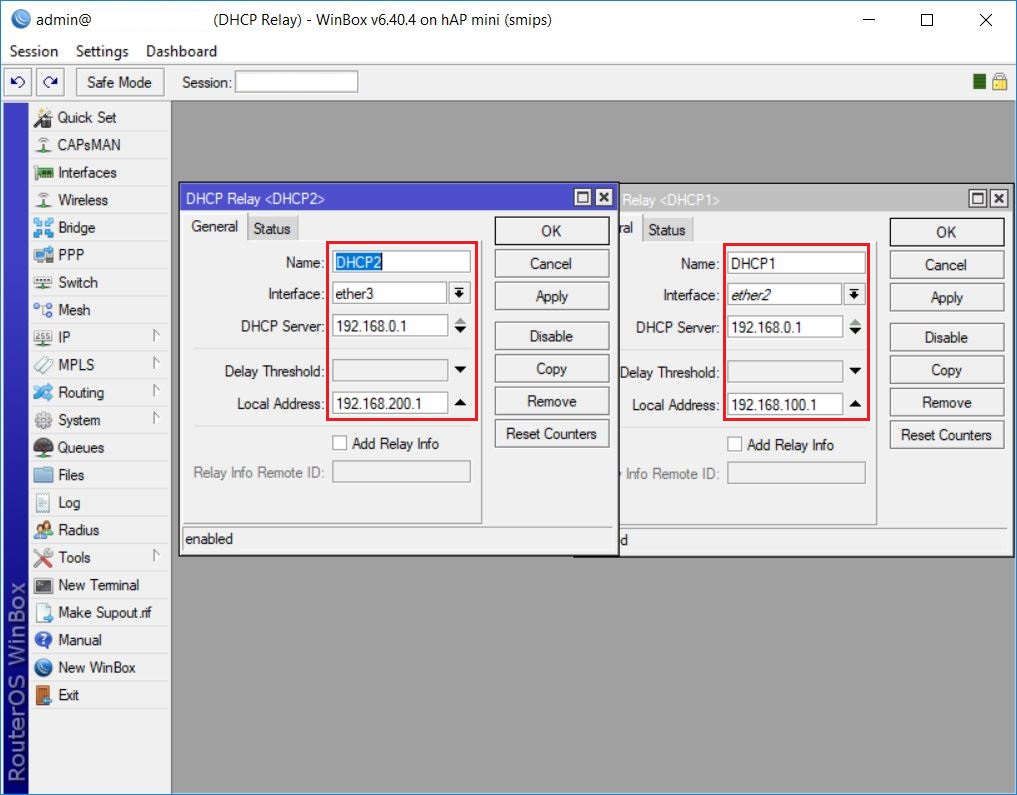Enable Add Relay Info in DHCP1 window
1017x795 pixels.
[x=734, y=444]
